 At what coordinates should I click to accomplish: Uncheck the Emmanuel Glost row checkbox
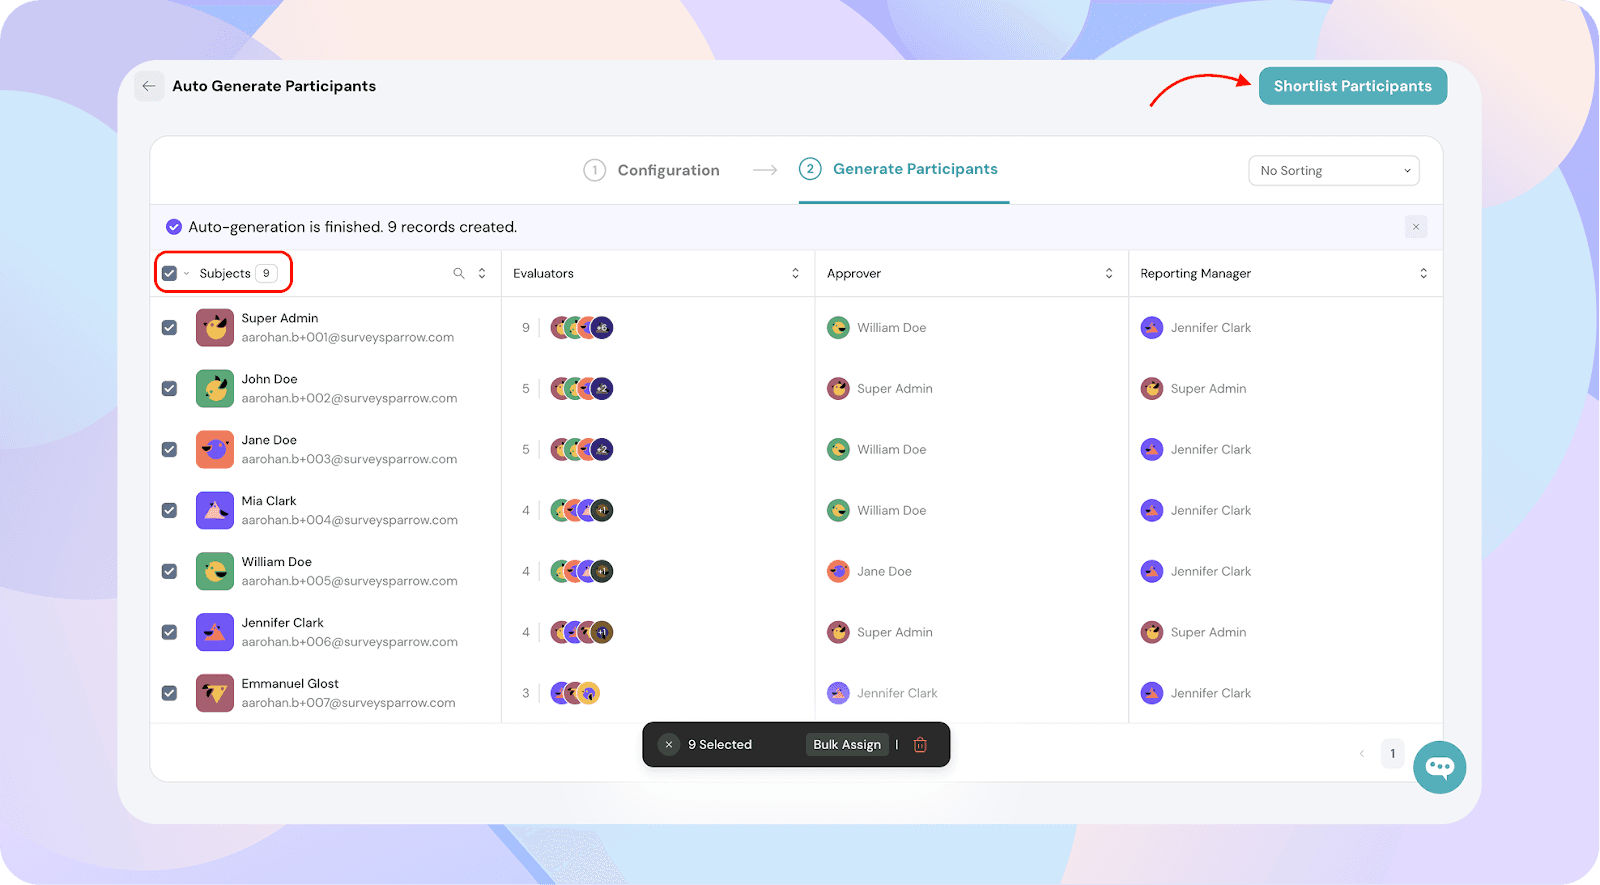coord(169,693)
